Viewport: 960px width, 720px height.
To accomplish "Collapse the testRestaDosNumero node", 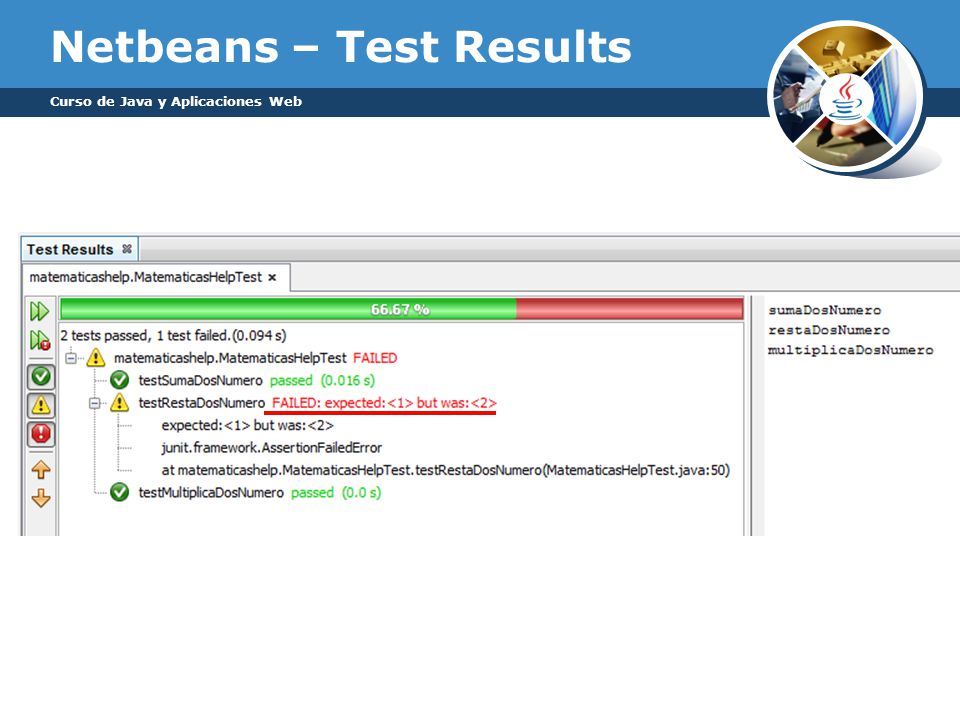I will pyautogui.click(x=94, y=403).
